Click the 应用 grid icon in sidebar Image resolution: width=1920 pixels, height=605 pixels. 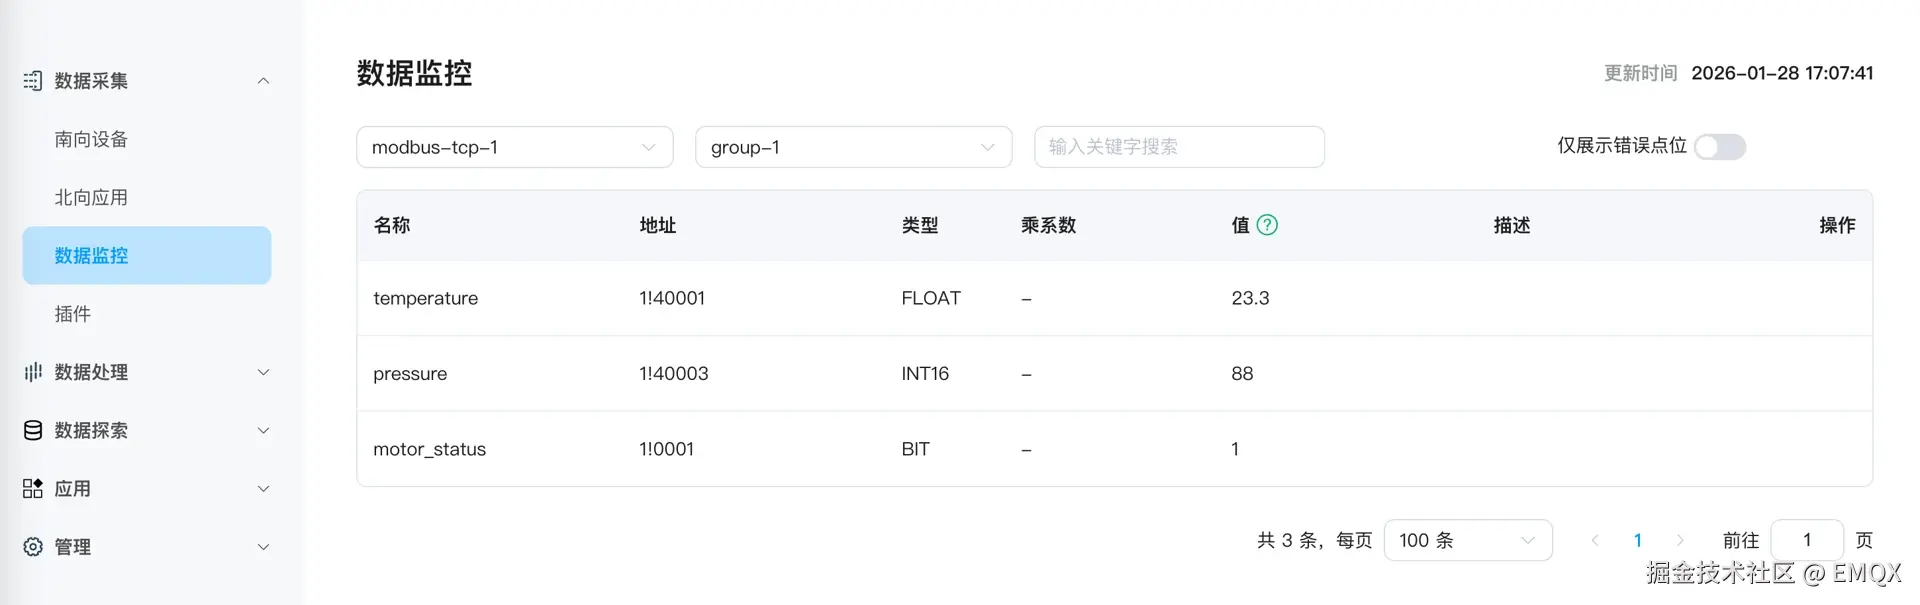(33, 488)
